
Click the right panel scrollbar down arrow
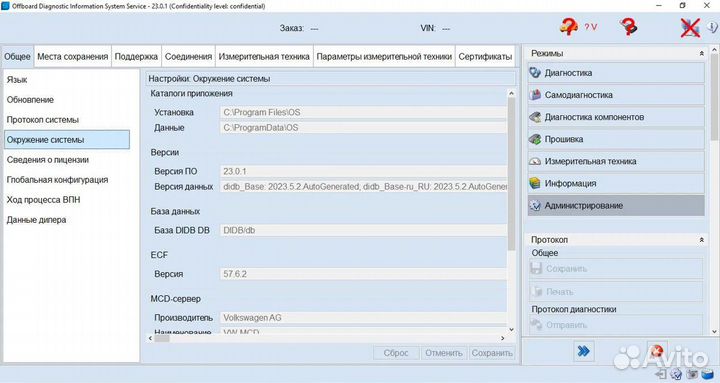click(x=714, y=332)
